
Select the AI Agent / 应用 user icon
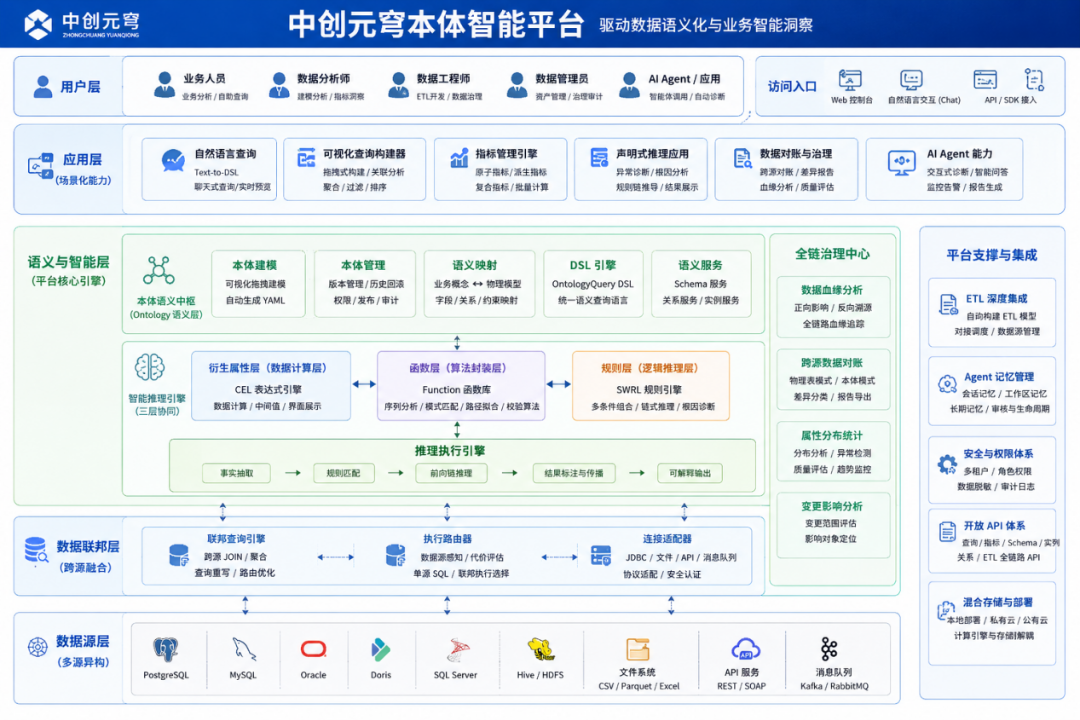tap(629, 85)
